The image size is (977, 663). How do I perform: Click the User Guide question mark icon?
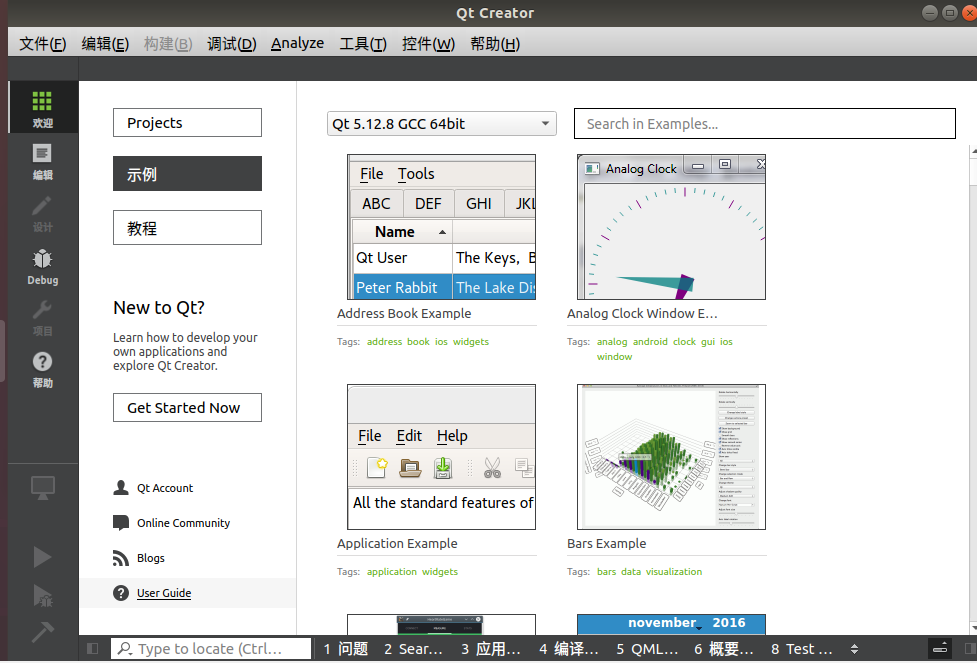121,593
